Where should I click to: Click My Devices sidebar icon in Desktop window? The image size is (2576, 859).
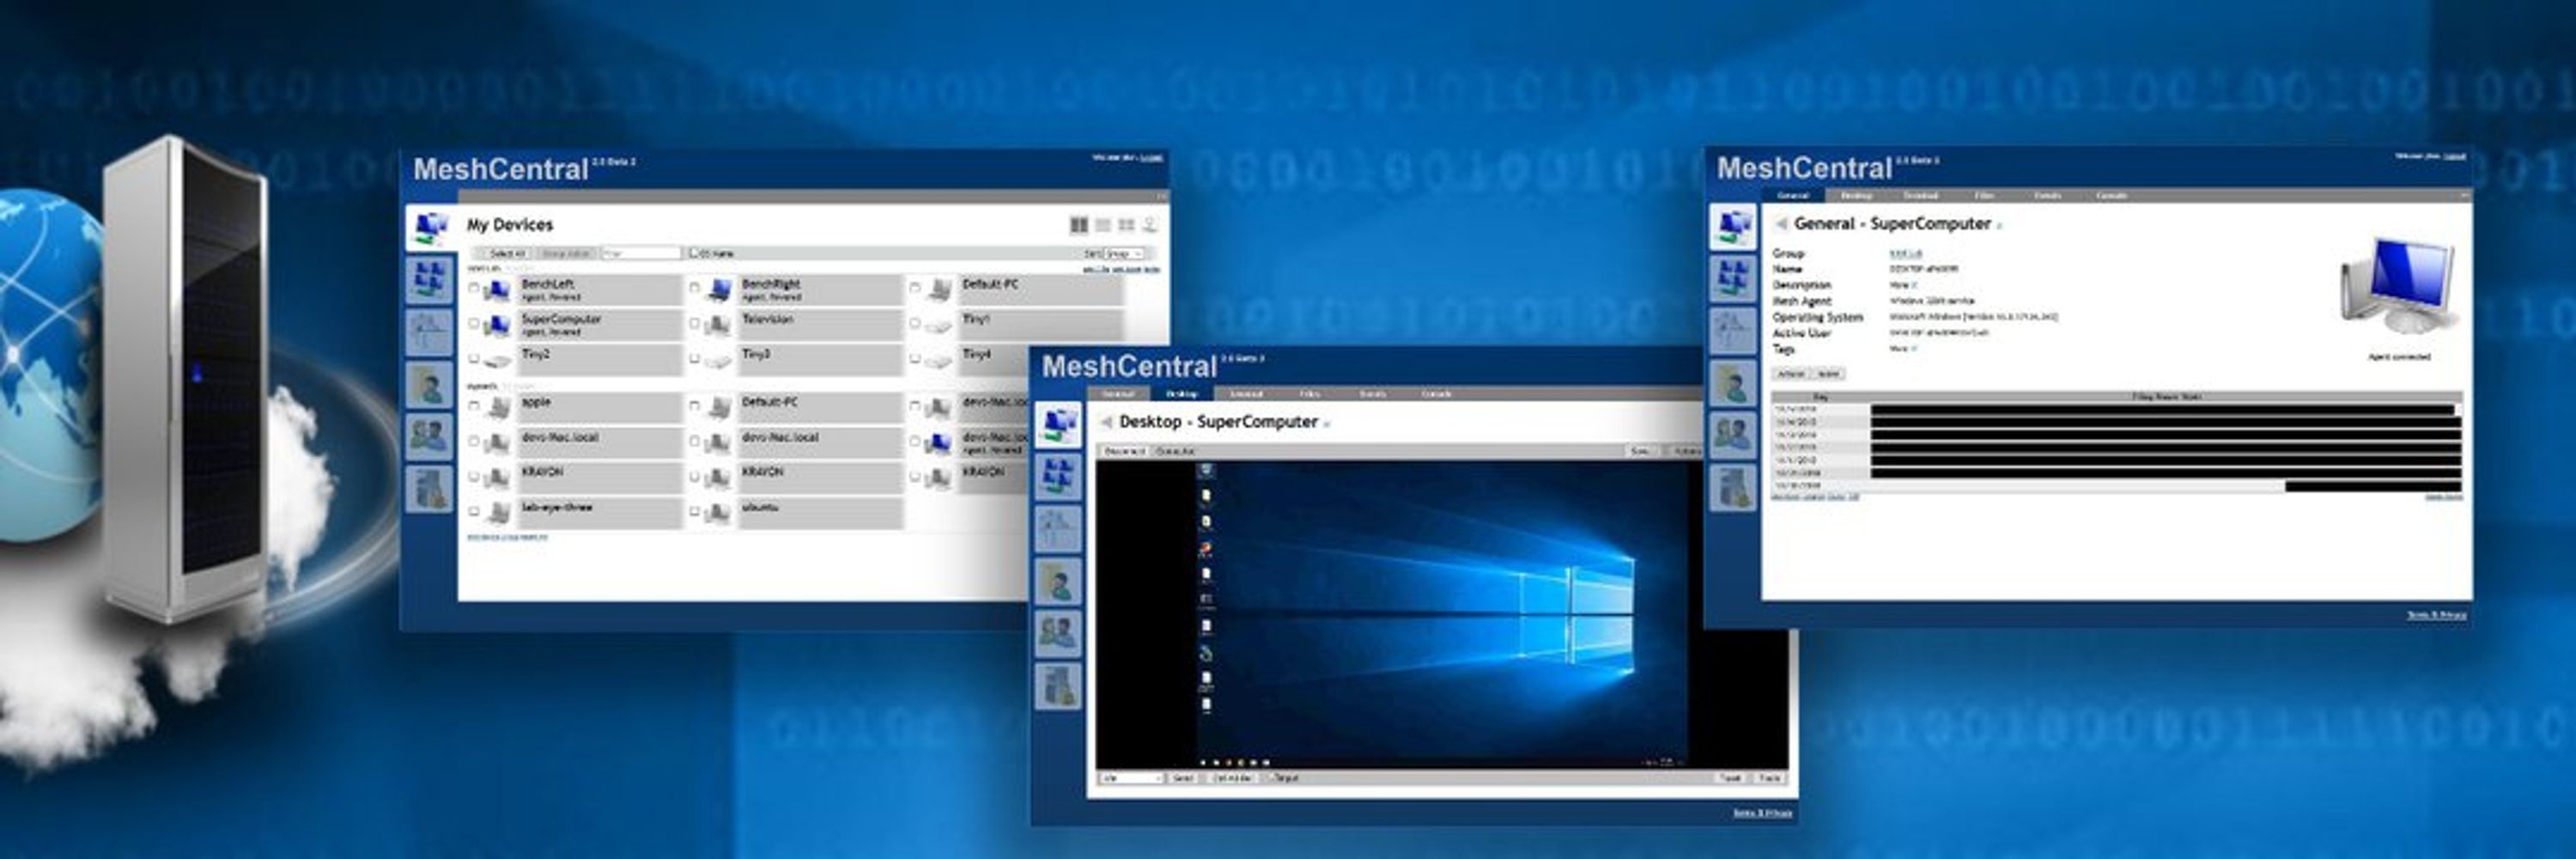pos(1057,425)
